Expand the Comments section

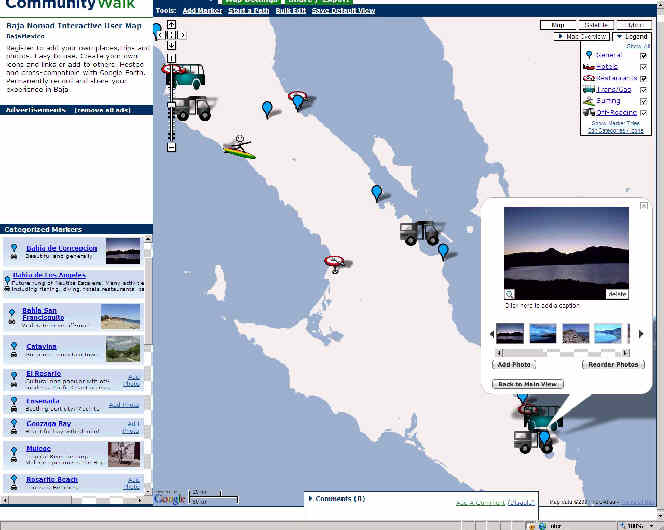pos(337,499)
